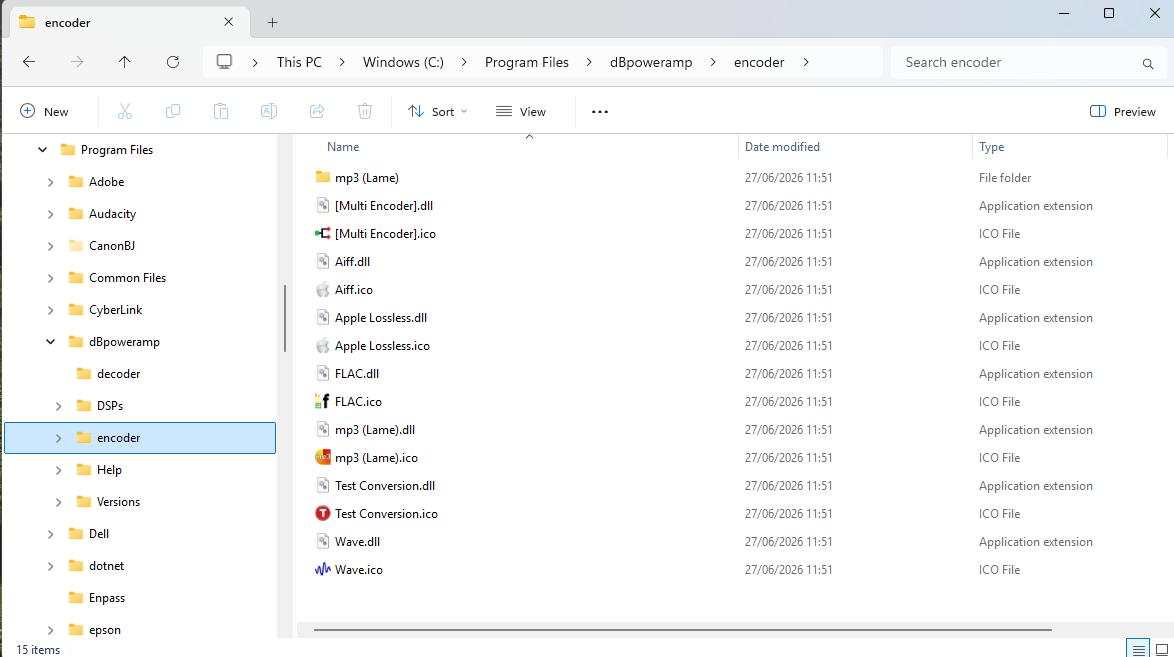
Task: Collapse the Program Files tree node
Action: (x=43, y=150)
